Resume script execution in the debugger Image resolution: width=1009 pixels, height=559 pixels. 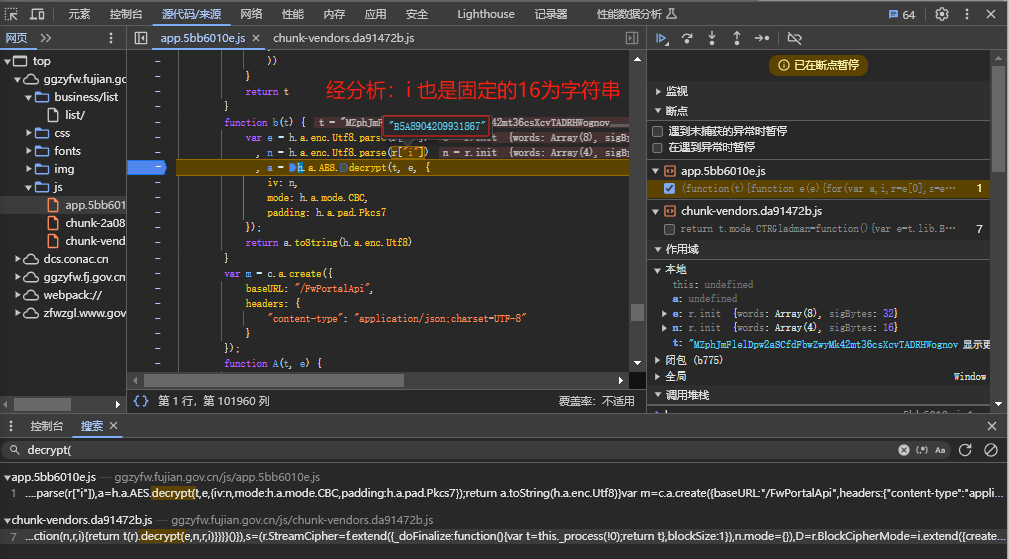661,38
